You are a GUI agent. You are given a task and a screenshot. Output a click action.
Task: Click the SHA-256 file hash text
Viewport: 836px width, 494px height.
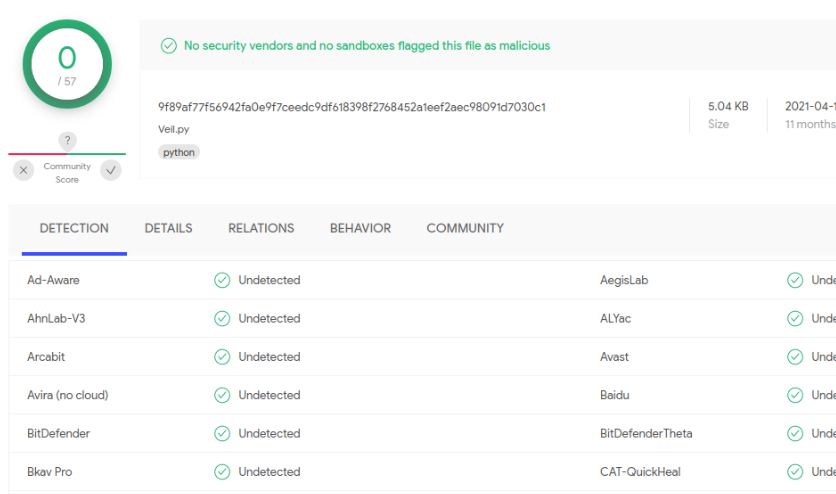pos(351,107)
